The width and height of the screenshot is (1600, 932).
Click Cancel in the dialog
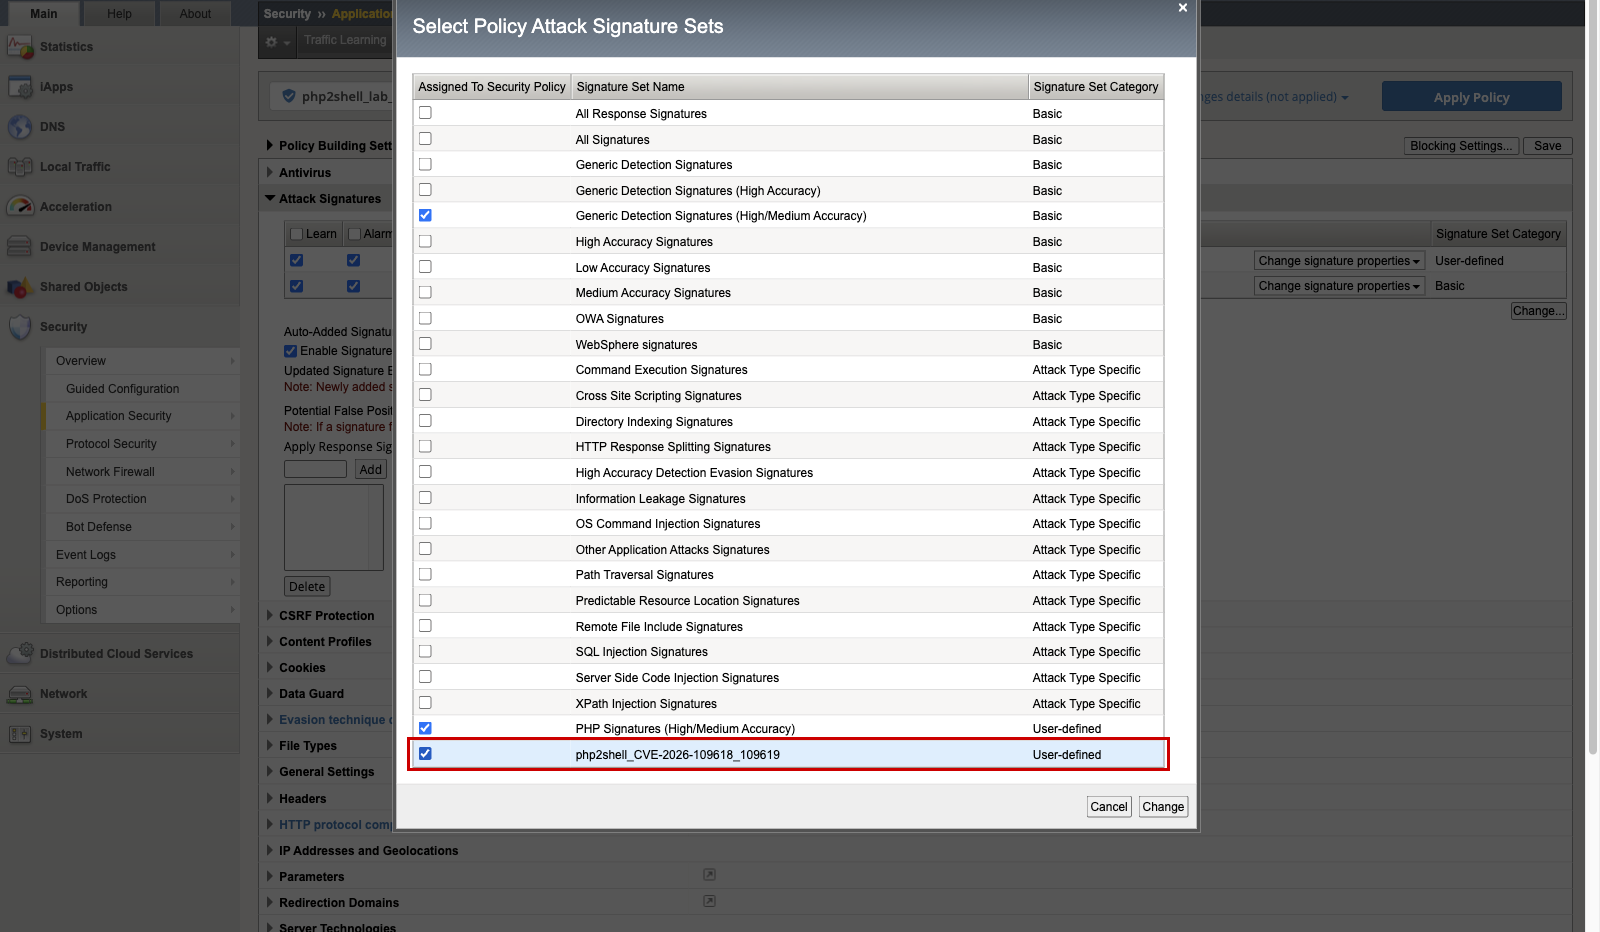click(1109, 807)
